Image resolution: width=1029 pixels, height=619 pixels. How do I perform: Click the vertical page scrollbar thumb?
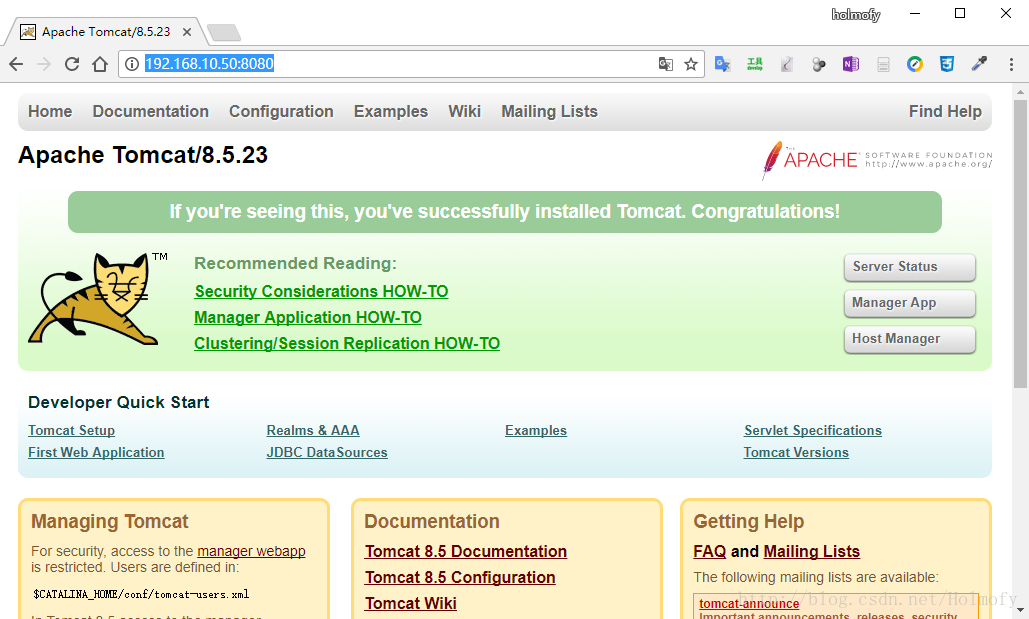1020,244
